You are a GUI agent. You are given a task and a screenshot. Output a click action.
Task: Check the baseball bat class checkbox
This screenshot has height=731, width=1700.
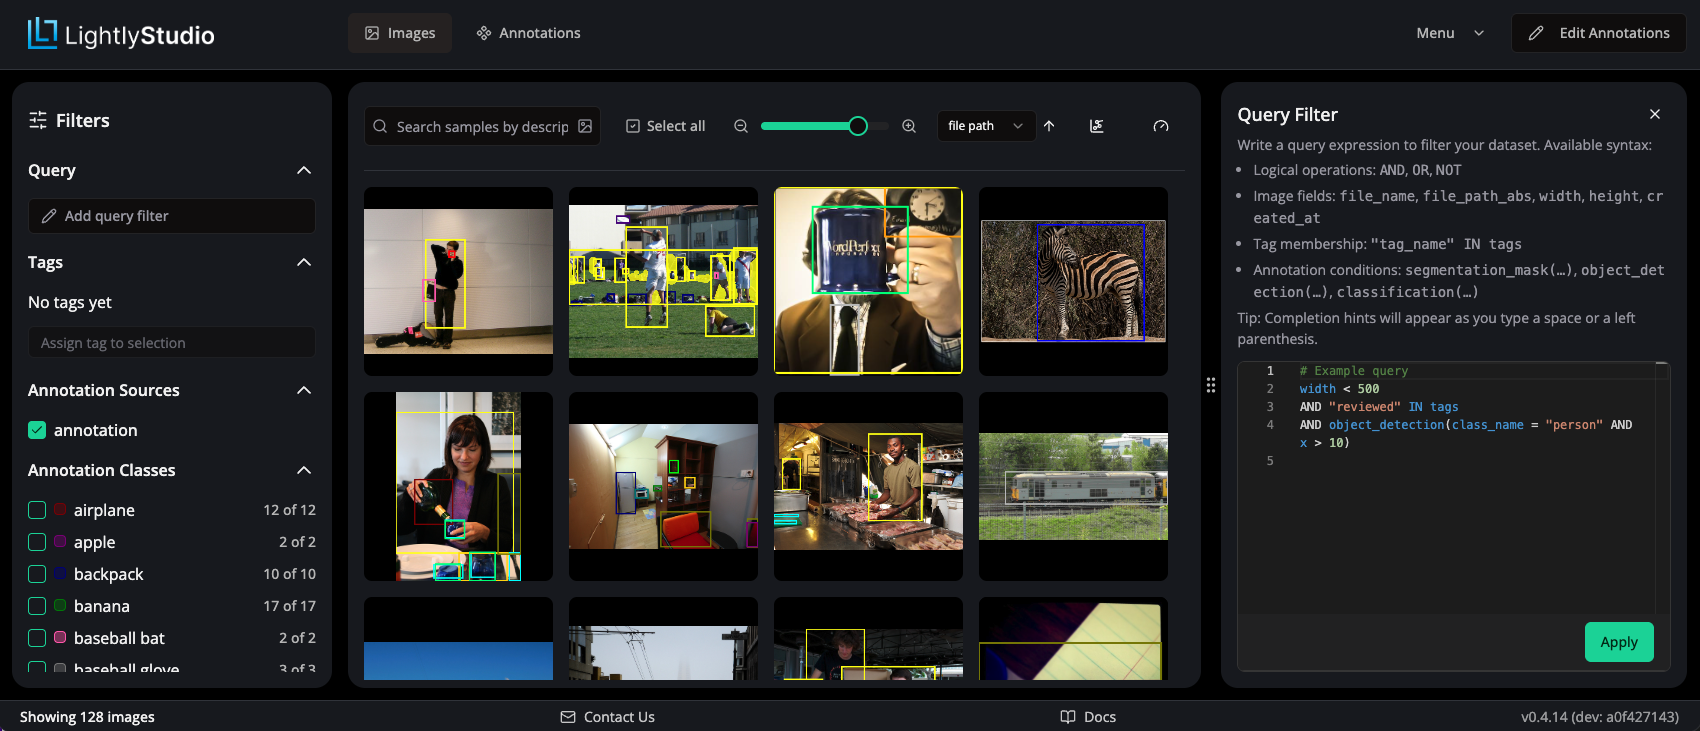(x=37, y=638)
